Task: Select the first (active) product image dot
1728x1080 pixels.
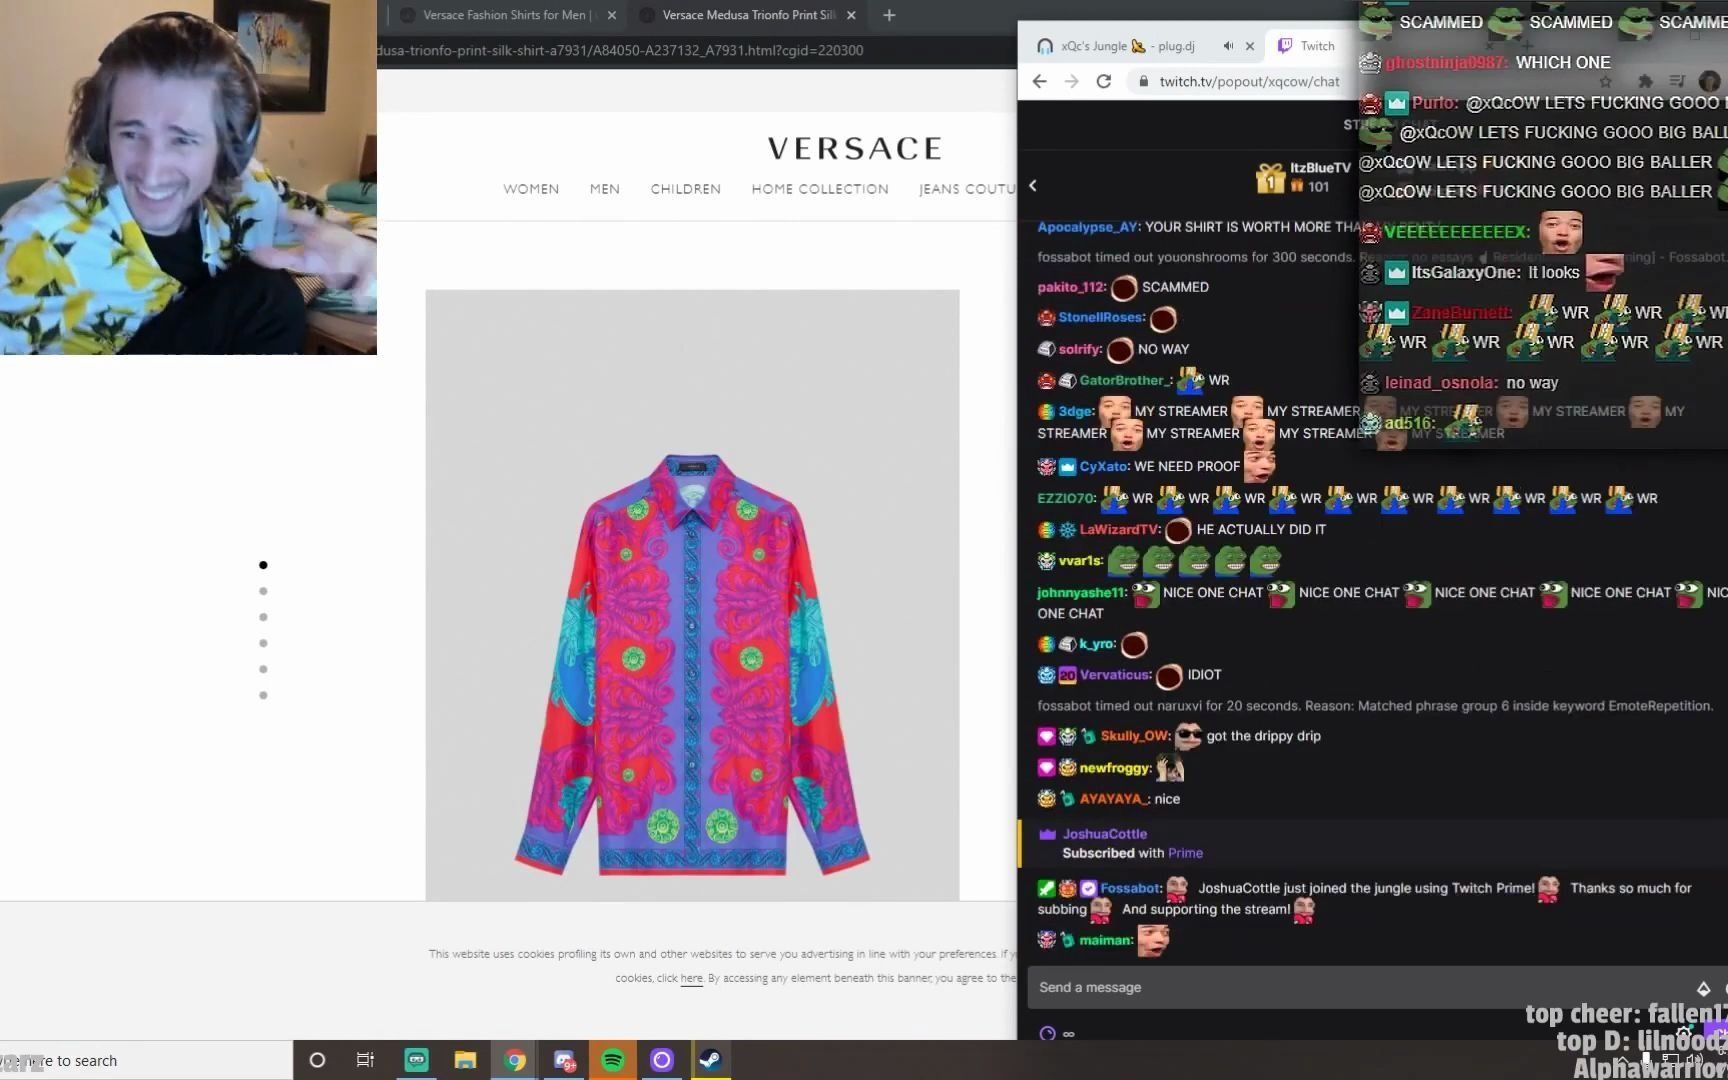Action: point(263,565)
